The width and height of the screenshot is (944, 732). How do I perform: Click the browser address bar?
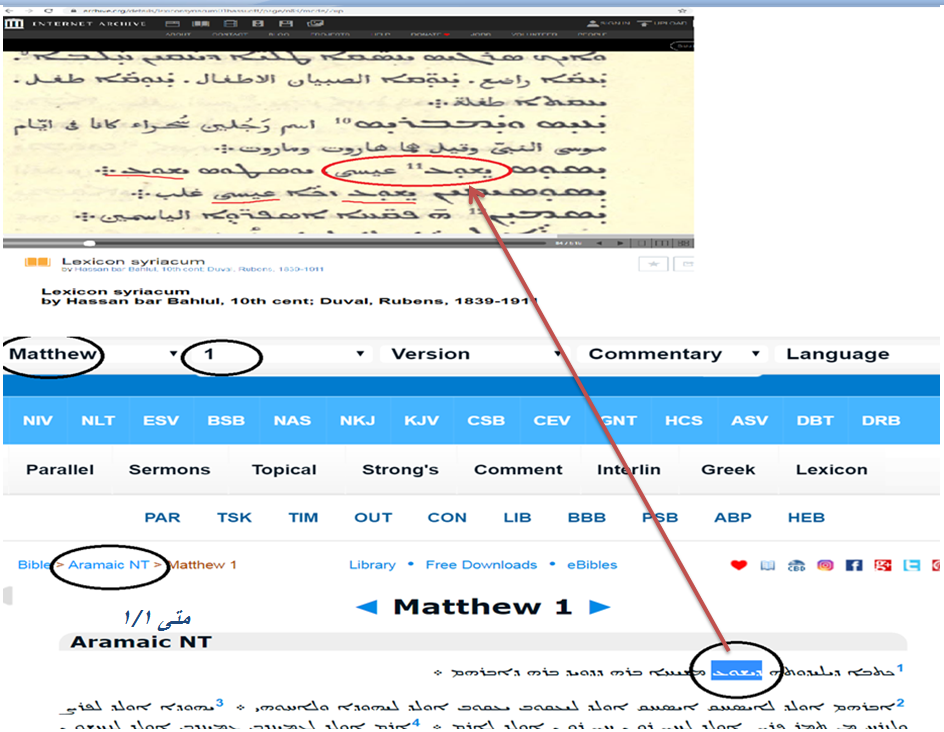click(x=373, y=10)
